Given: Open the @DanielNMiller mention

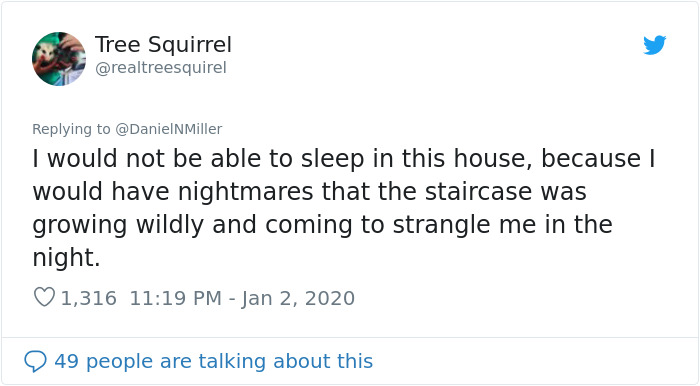Looking at the screenshot, I should coord(168,129).
